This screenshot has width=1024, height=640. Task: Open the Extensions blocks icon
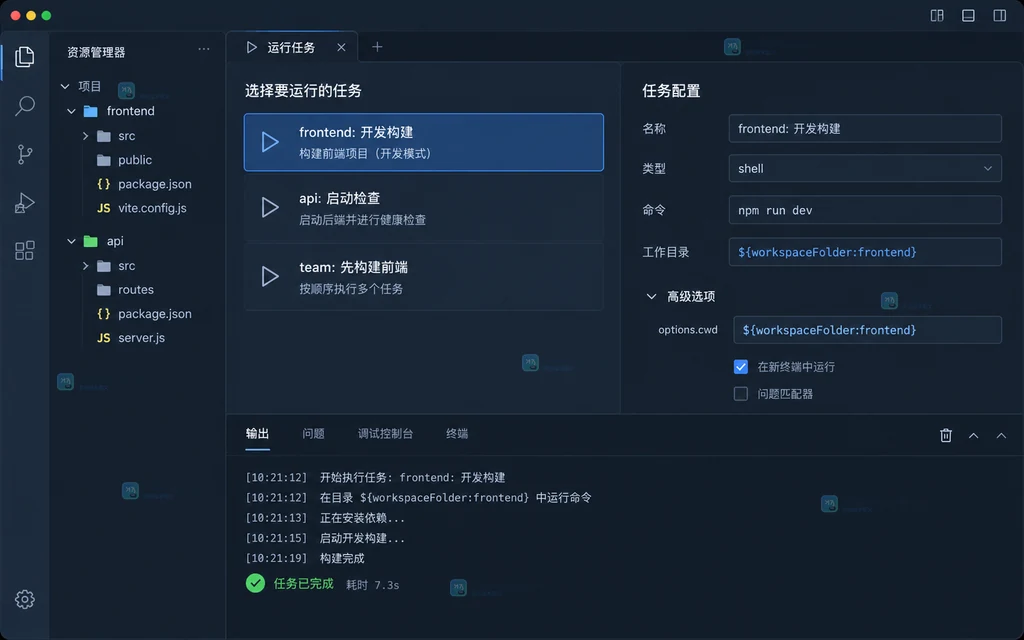(x=24, y=251)
